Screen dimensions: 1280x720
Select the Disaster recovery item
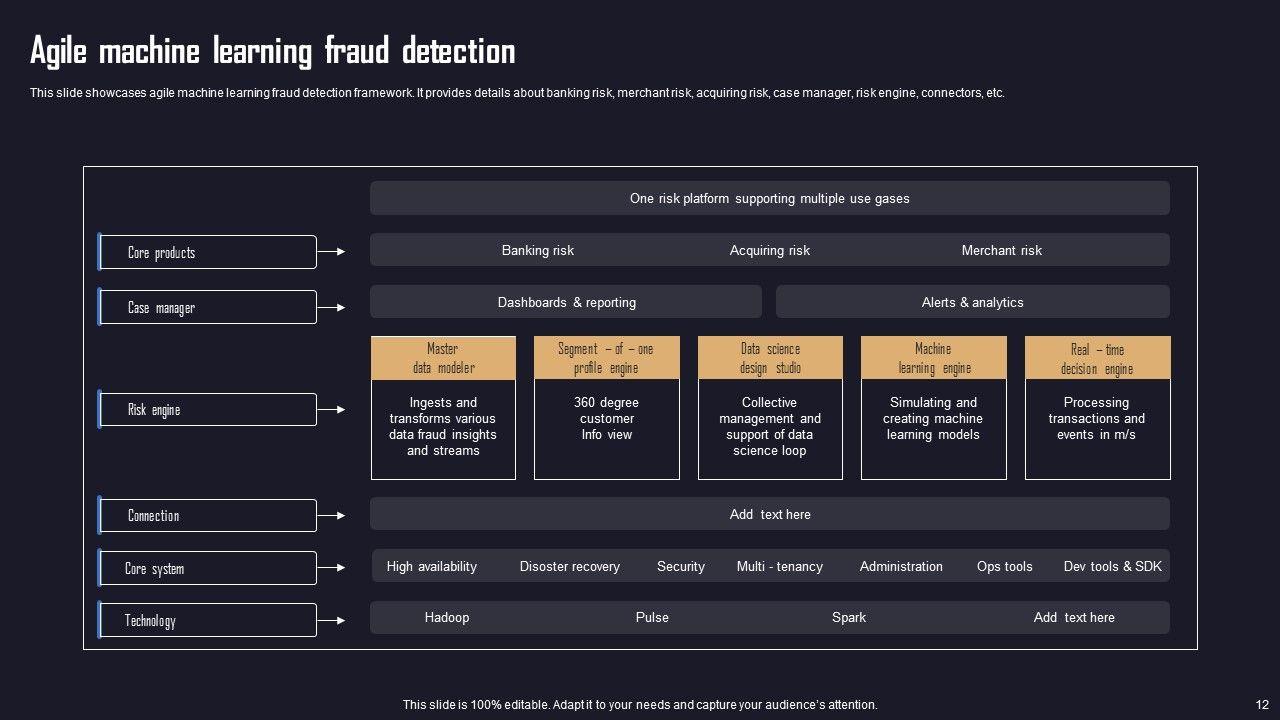click(569, 566)
